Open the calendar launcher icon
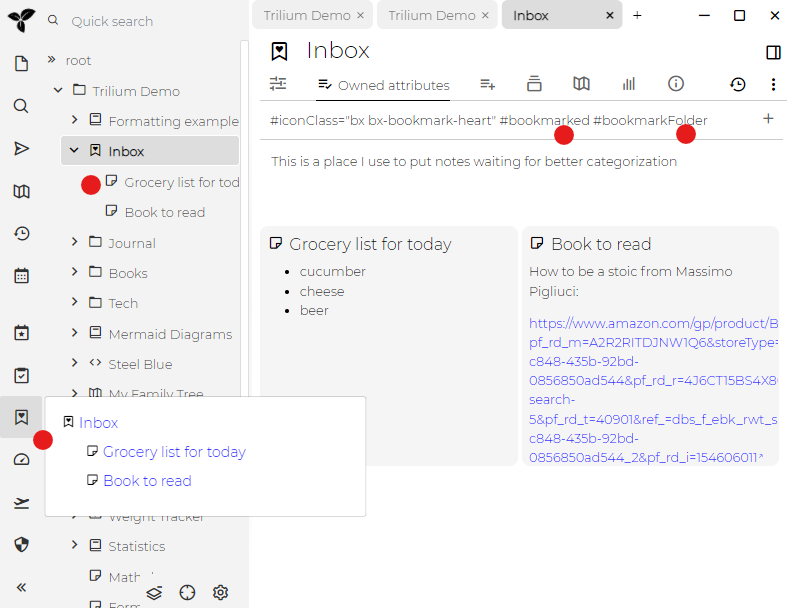Viewport: 791px width, 608px height. (x=21, y=275)
